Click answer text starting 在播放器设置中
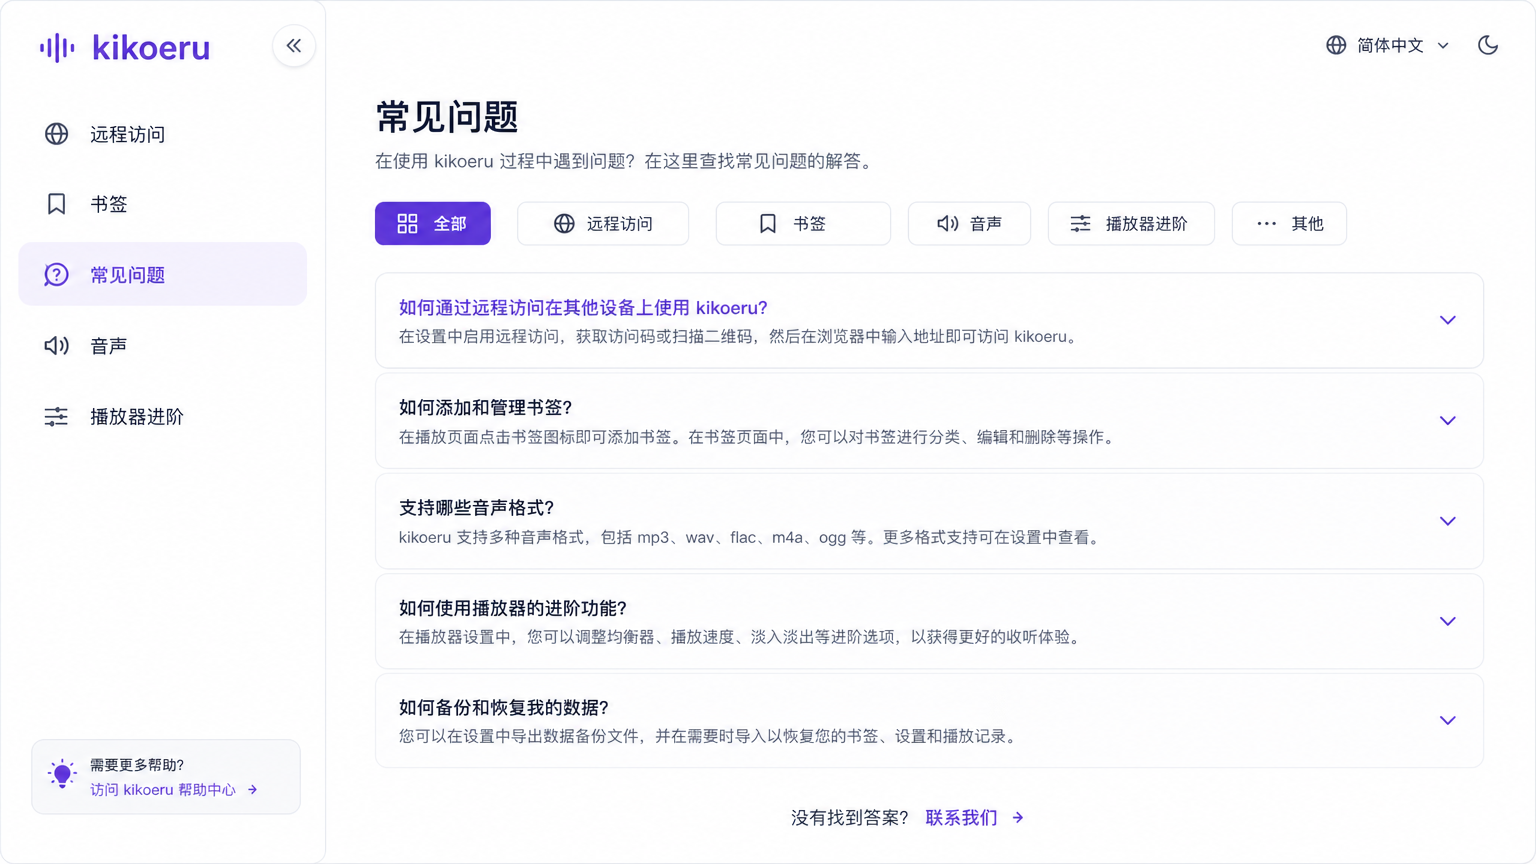Screen dimensions: 1536x864 [743, 637]
